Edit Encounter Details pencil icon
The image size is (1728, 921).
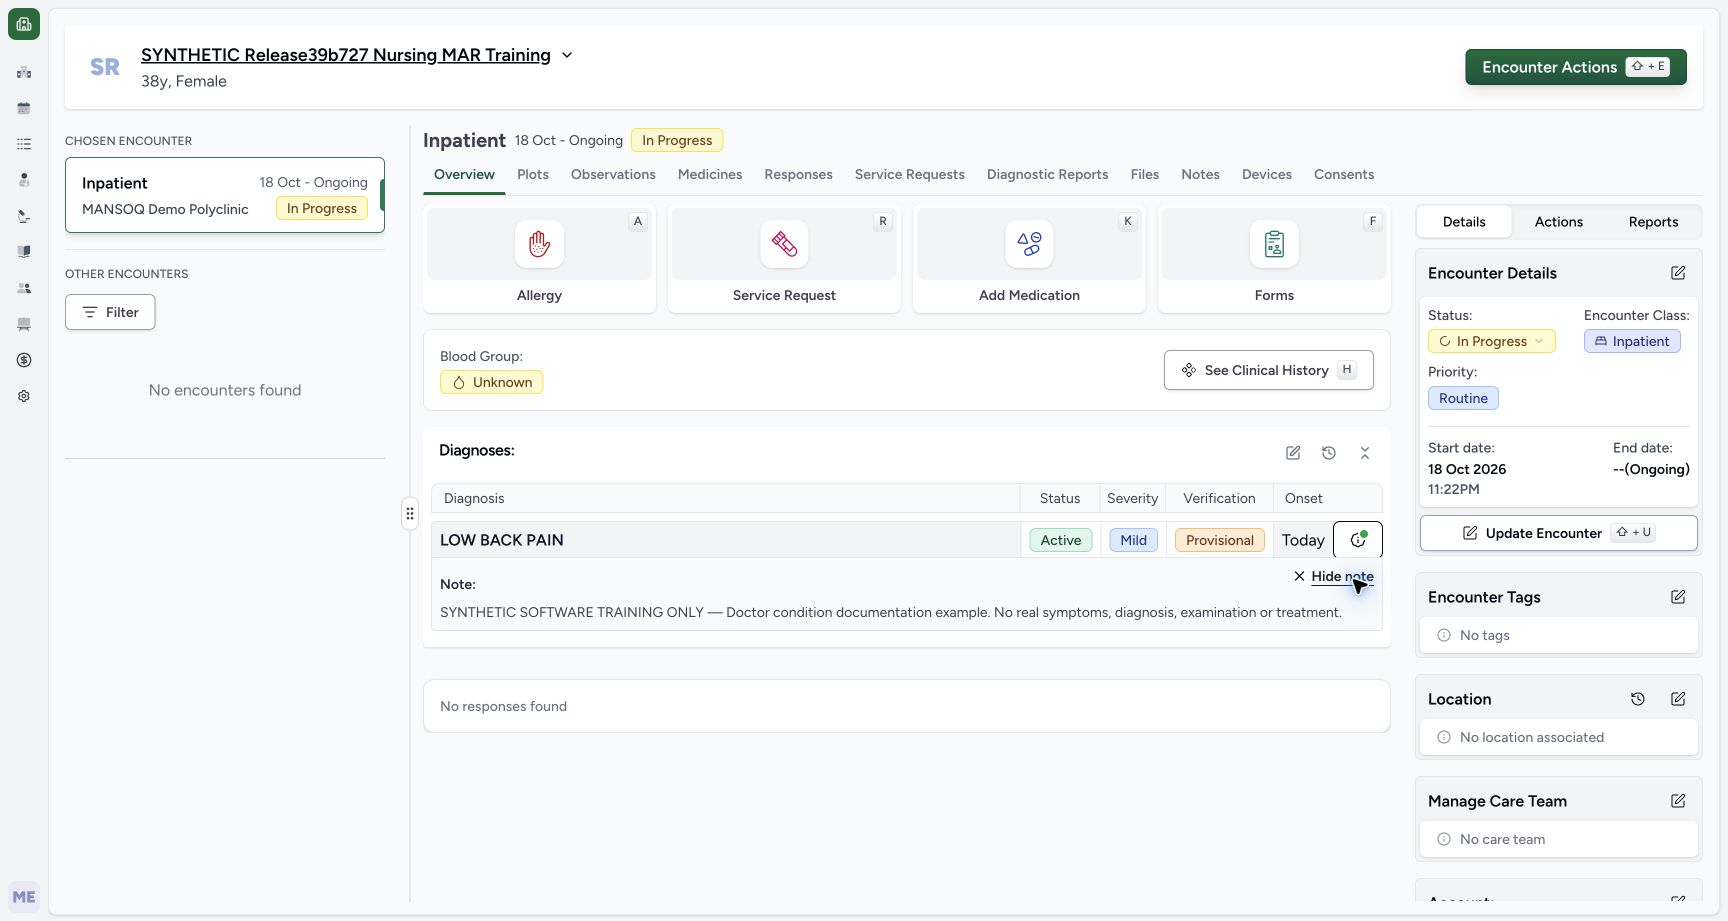pyautogui.click(x=1678, y=273)
